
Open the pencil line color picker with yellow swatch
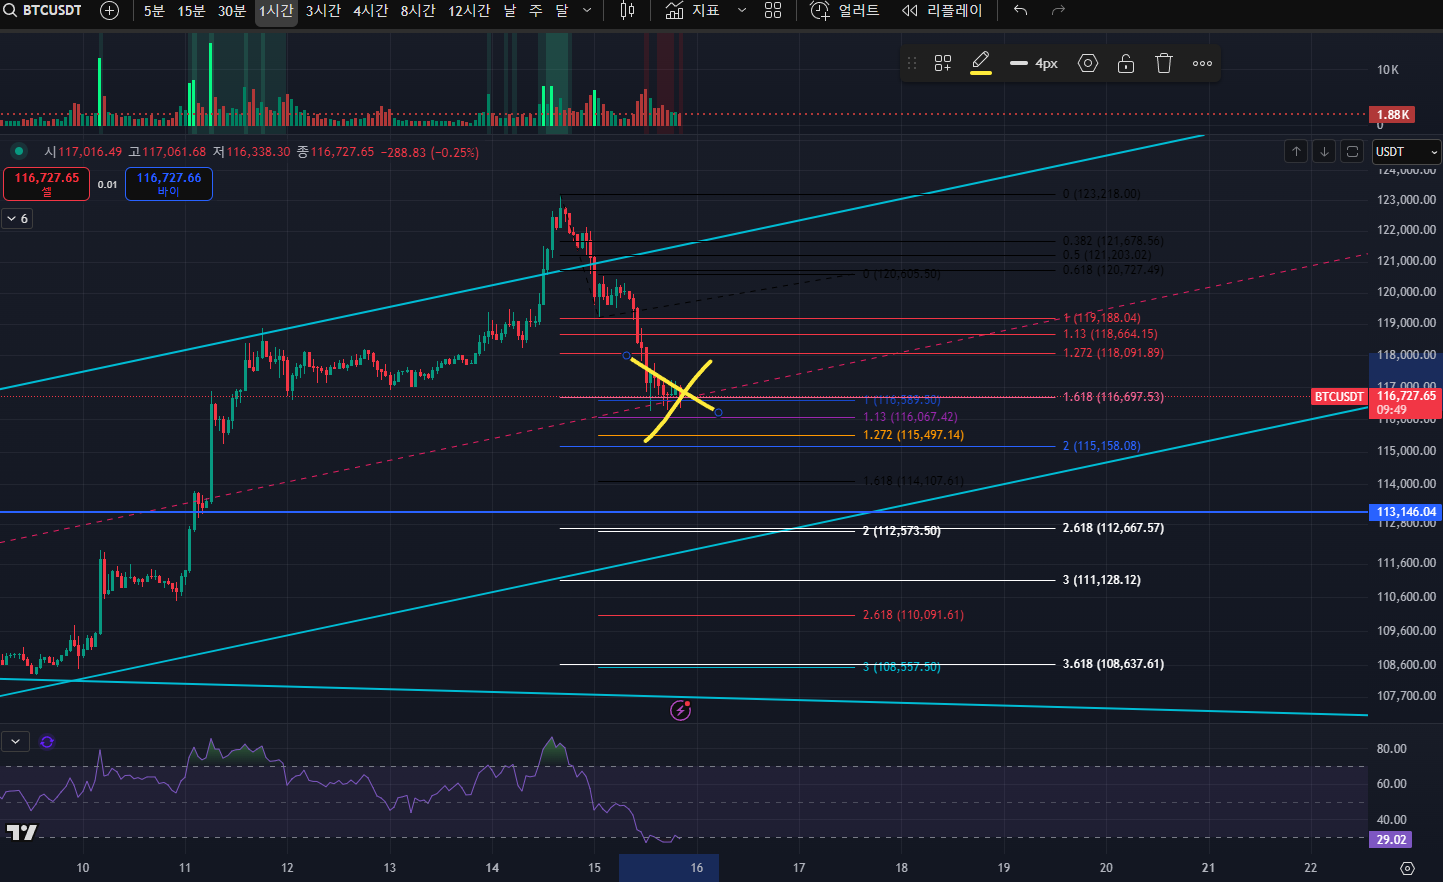[x=981, y=63]
